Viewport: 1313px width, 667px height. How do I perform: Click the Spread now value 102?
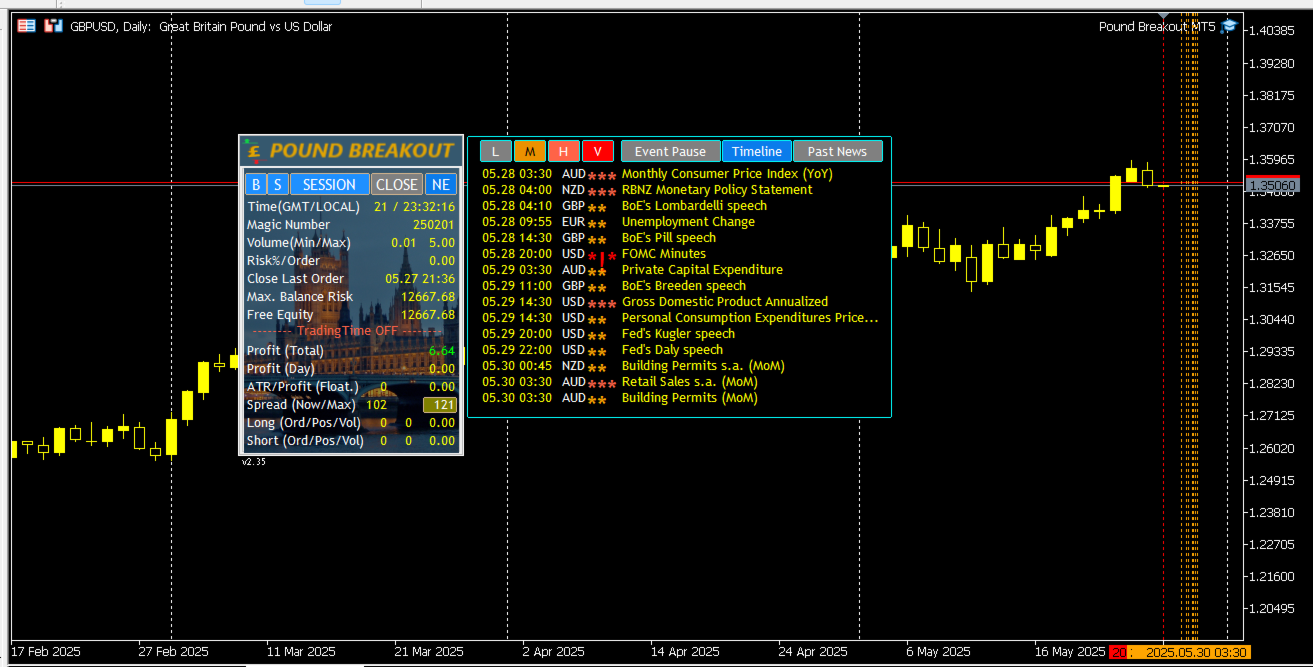coord(376,405)
